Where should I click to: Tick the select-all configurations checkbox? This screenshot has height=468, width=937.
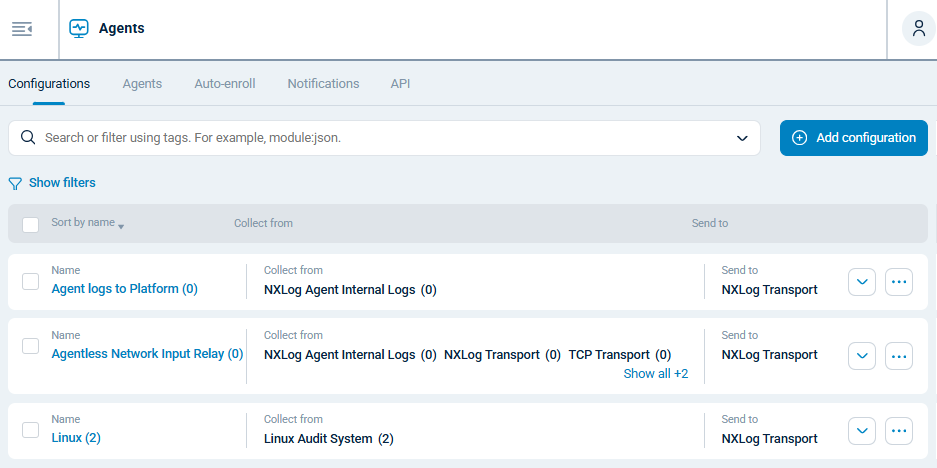pos(30,224)
